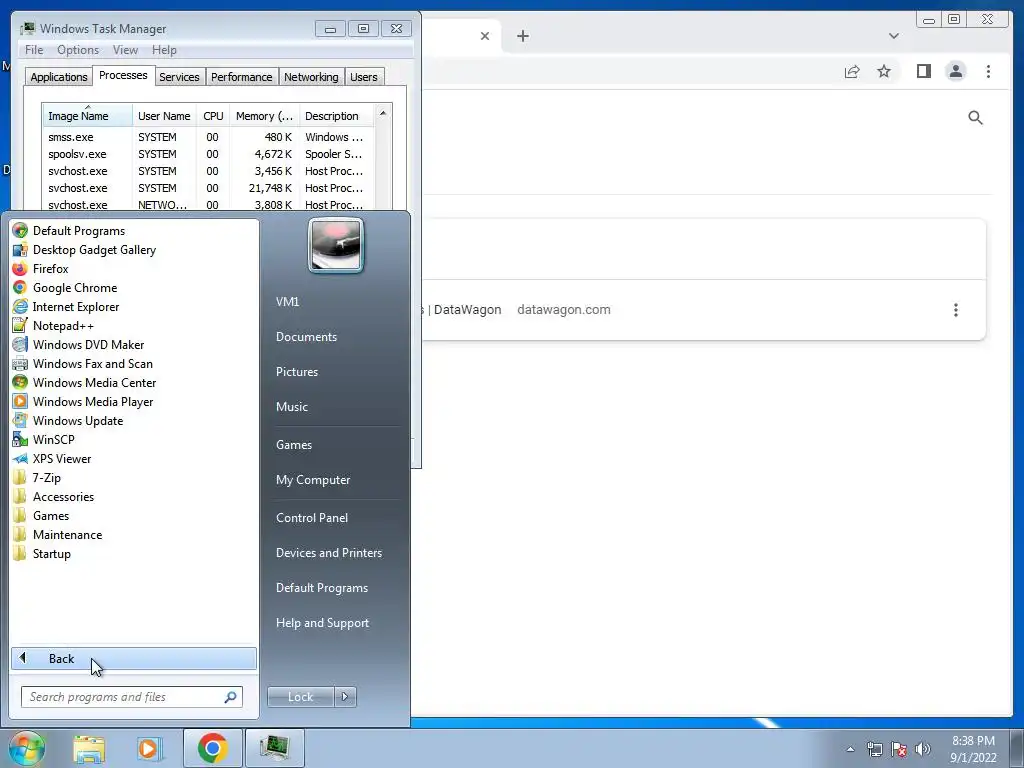
Task: Click Back in the Start menu
Action: [134, 658]
